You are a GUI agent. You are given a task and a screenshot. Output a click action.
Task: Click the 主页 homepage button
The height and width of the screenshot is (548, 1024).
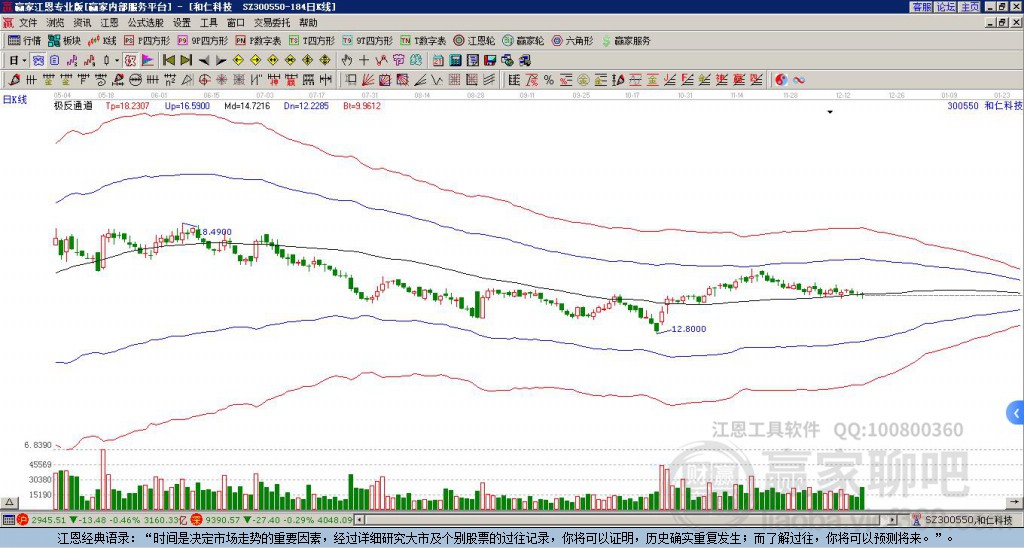tap(970, 7)
